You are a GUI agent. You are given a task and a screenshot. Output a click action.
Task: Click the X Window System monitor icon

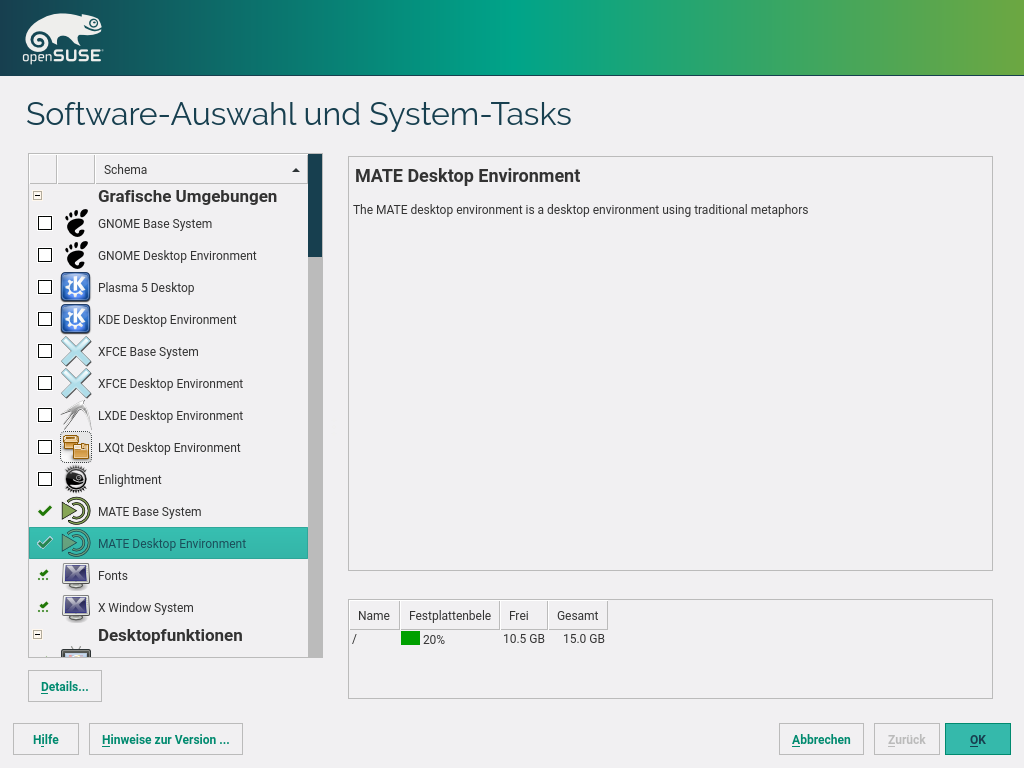(76, 608)
